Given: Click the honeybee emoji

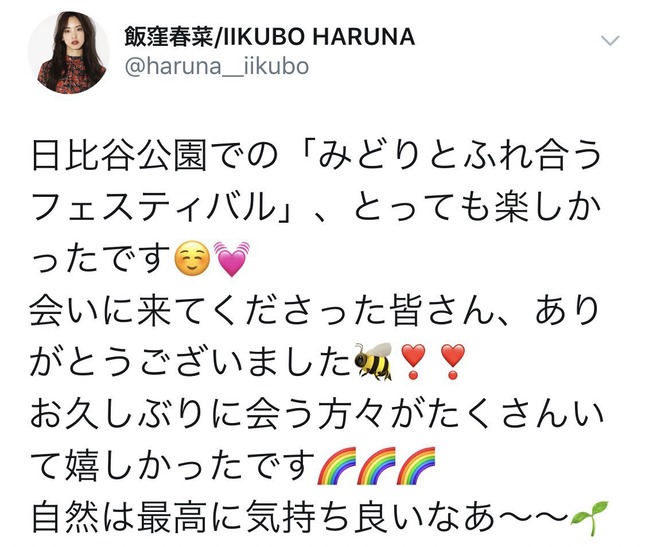Looking at the screenshot, I should click(373, 361).
